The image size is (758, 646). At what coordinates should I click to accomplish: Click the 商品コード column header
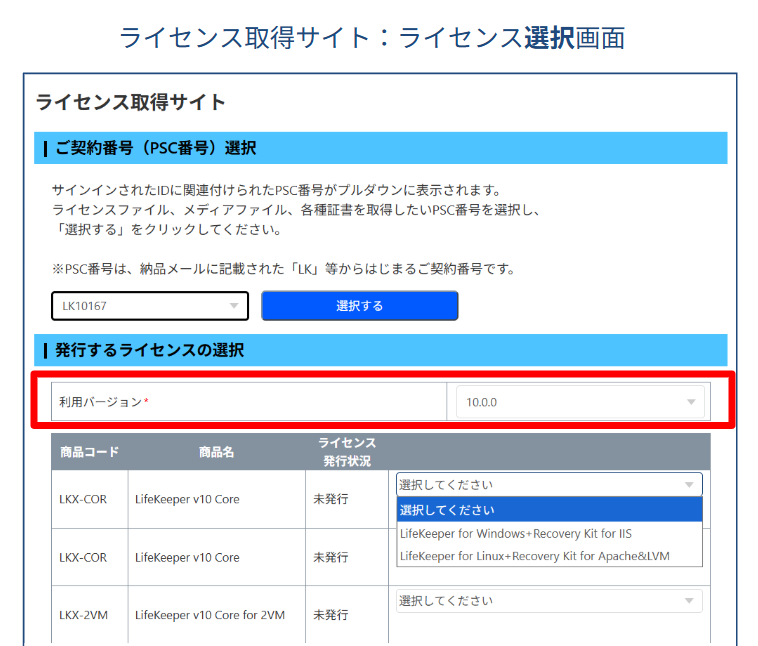(89, 452)
